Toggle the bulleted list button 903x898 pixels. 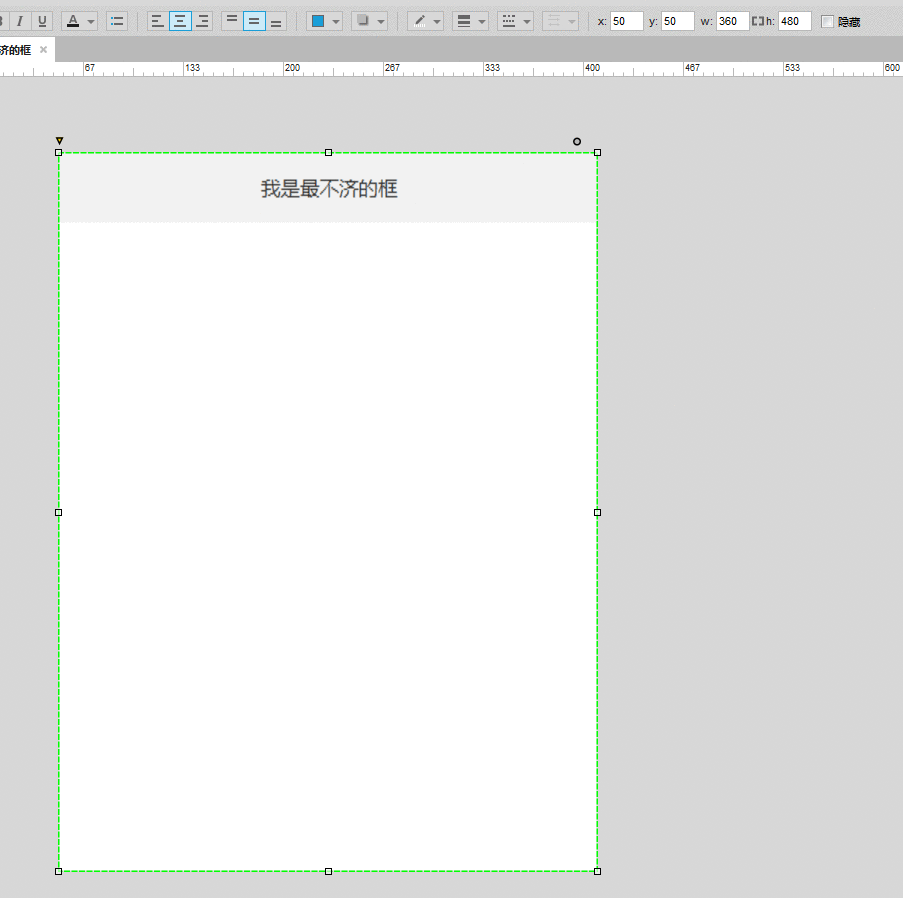pos(117,21)
